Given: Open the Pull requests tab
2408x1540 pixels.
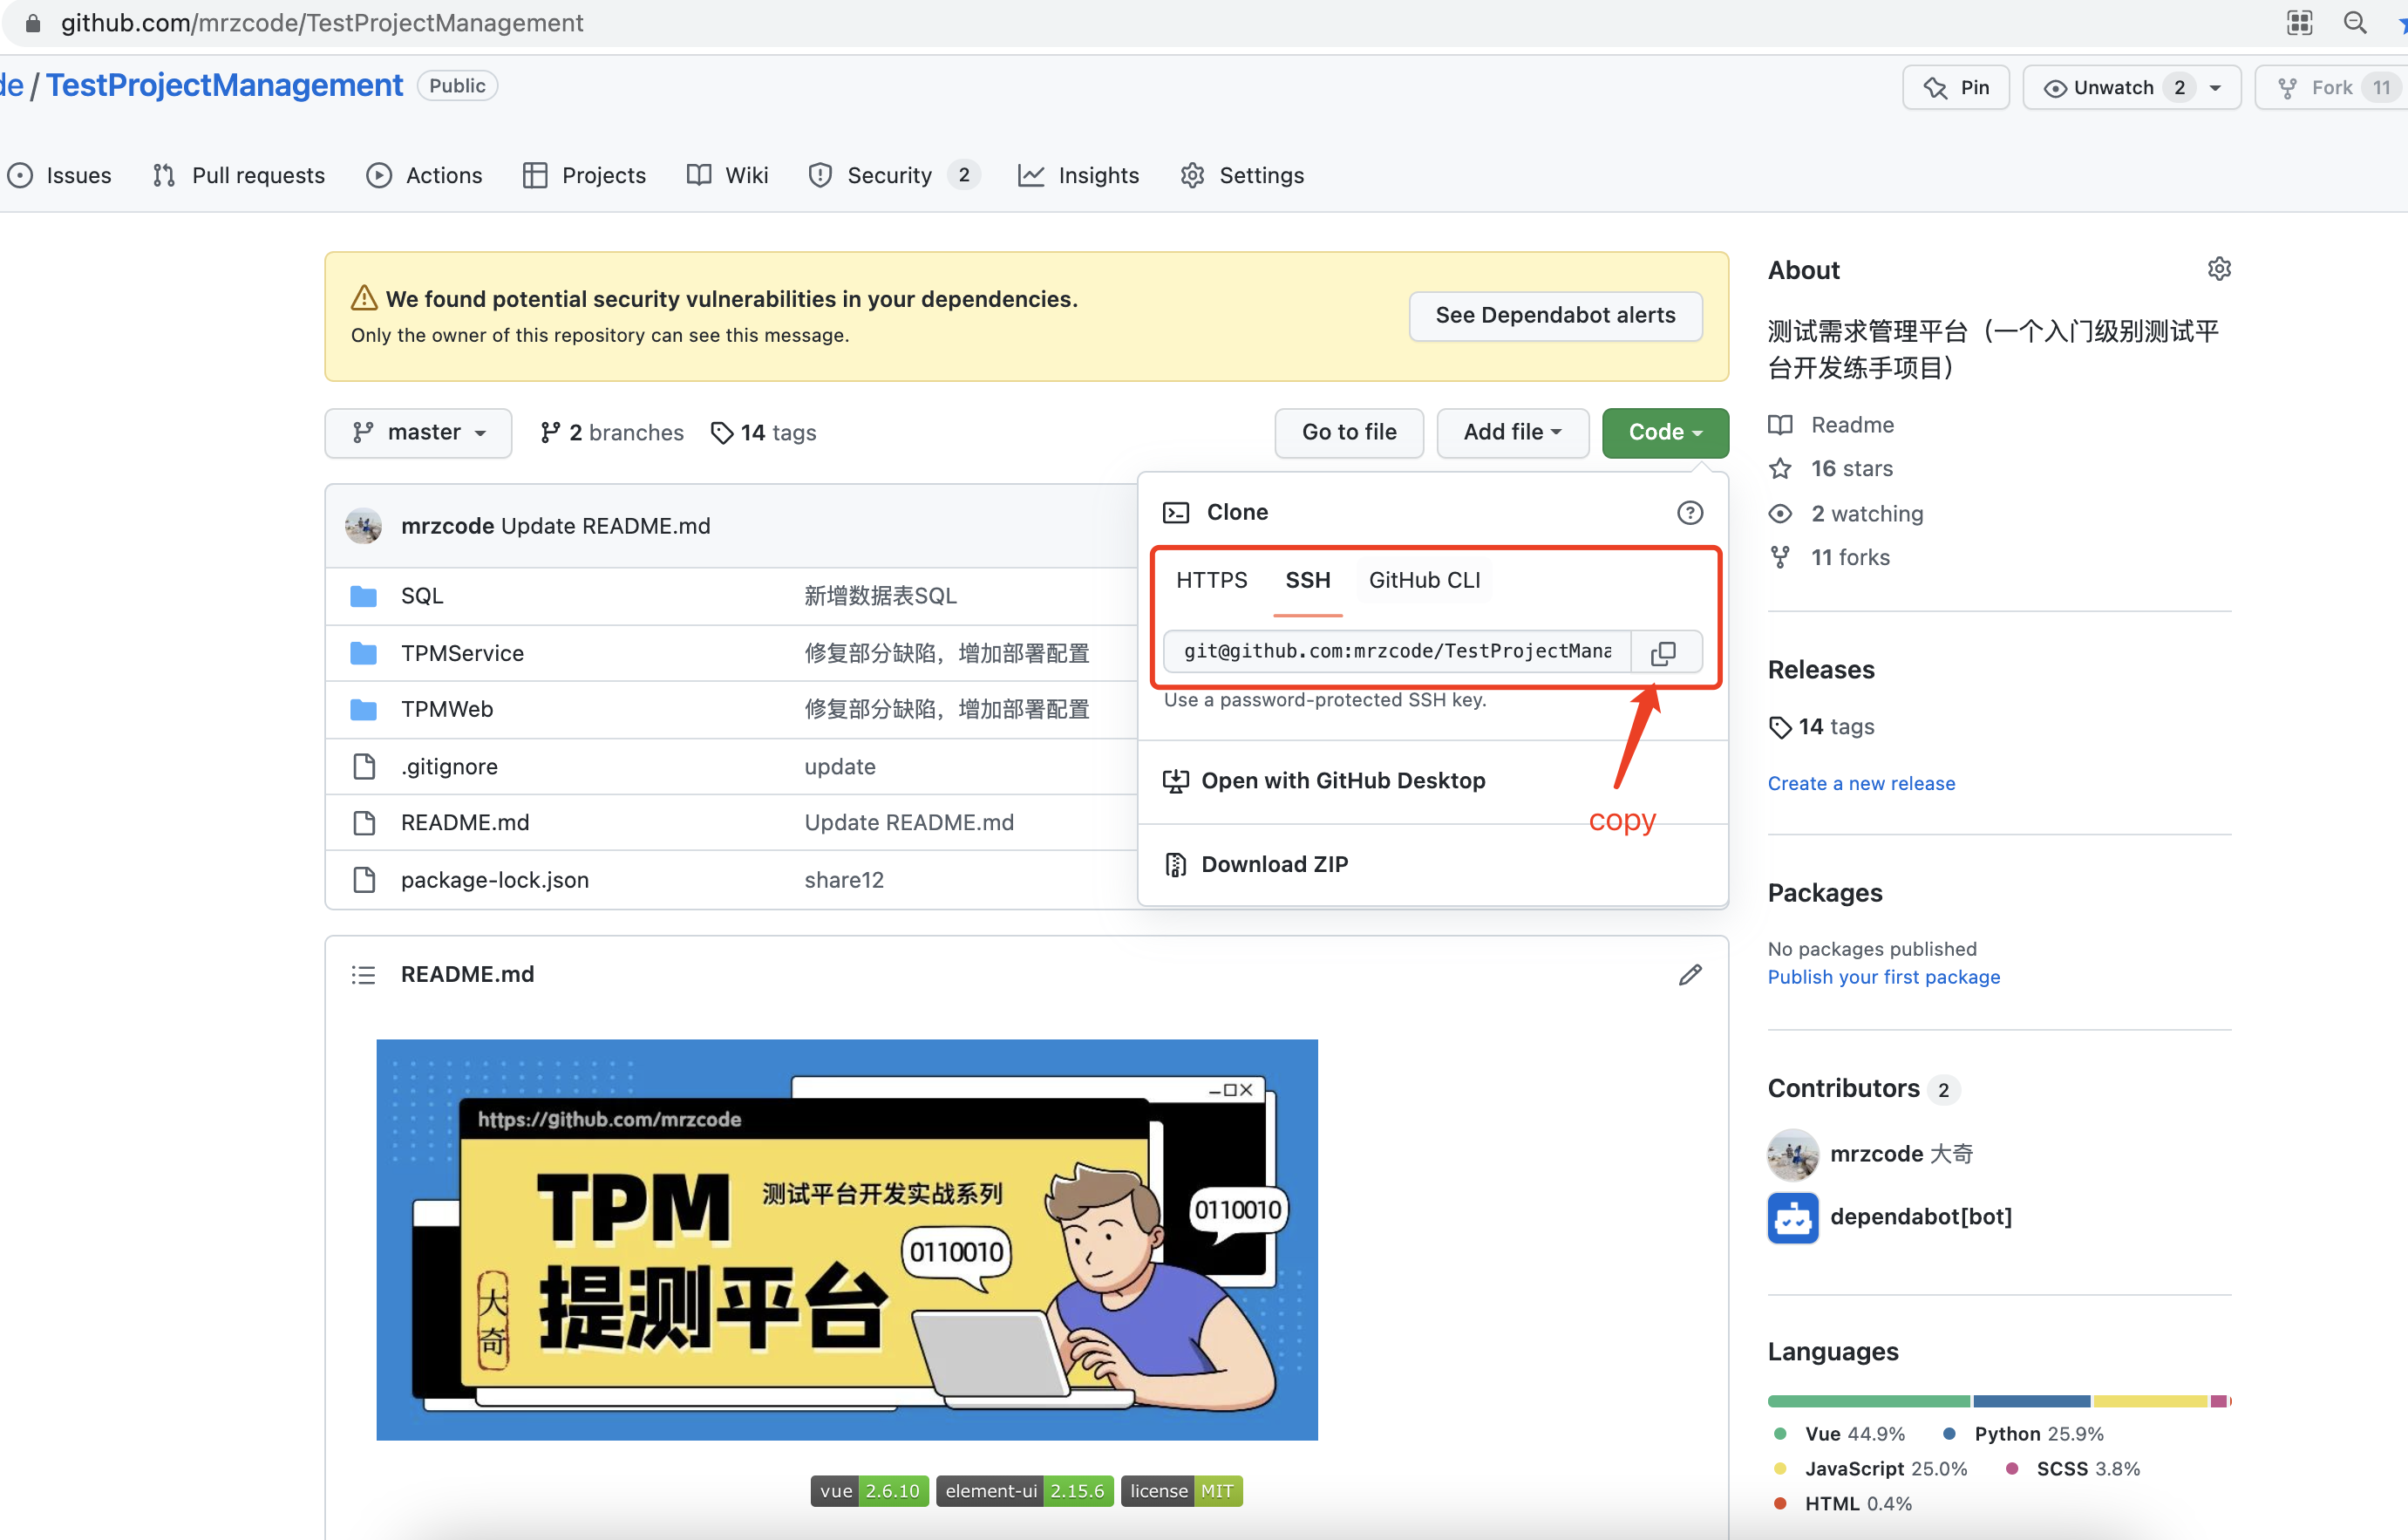Looking at the screenshot, I should (239, 175).
